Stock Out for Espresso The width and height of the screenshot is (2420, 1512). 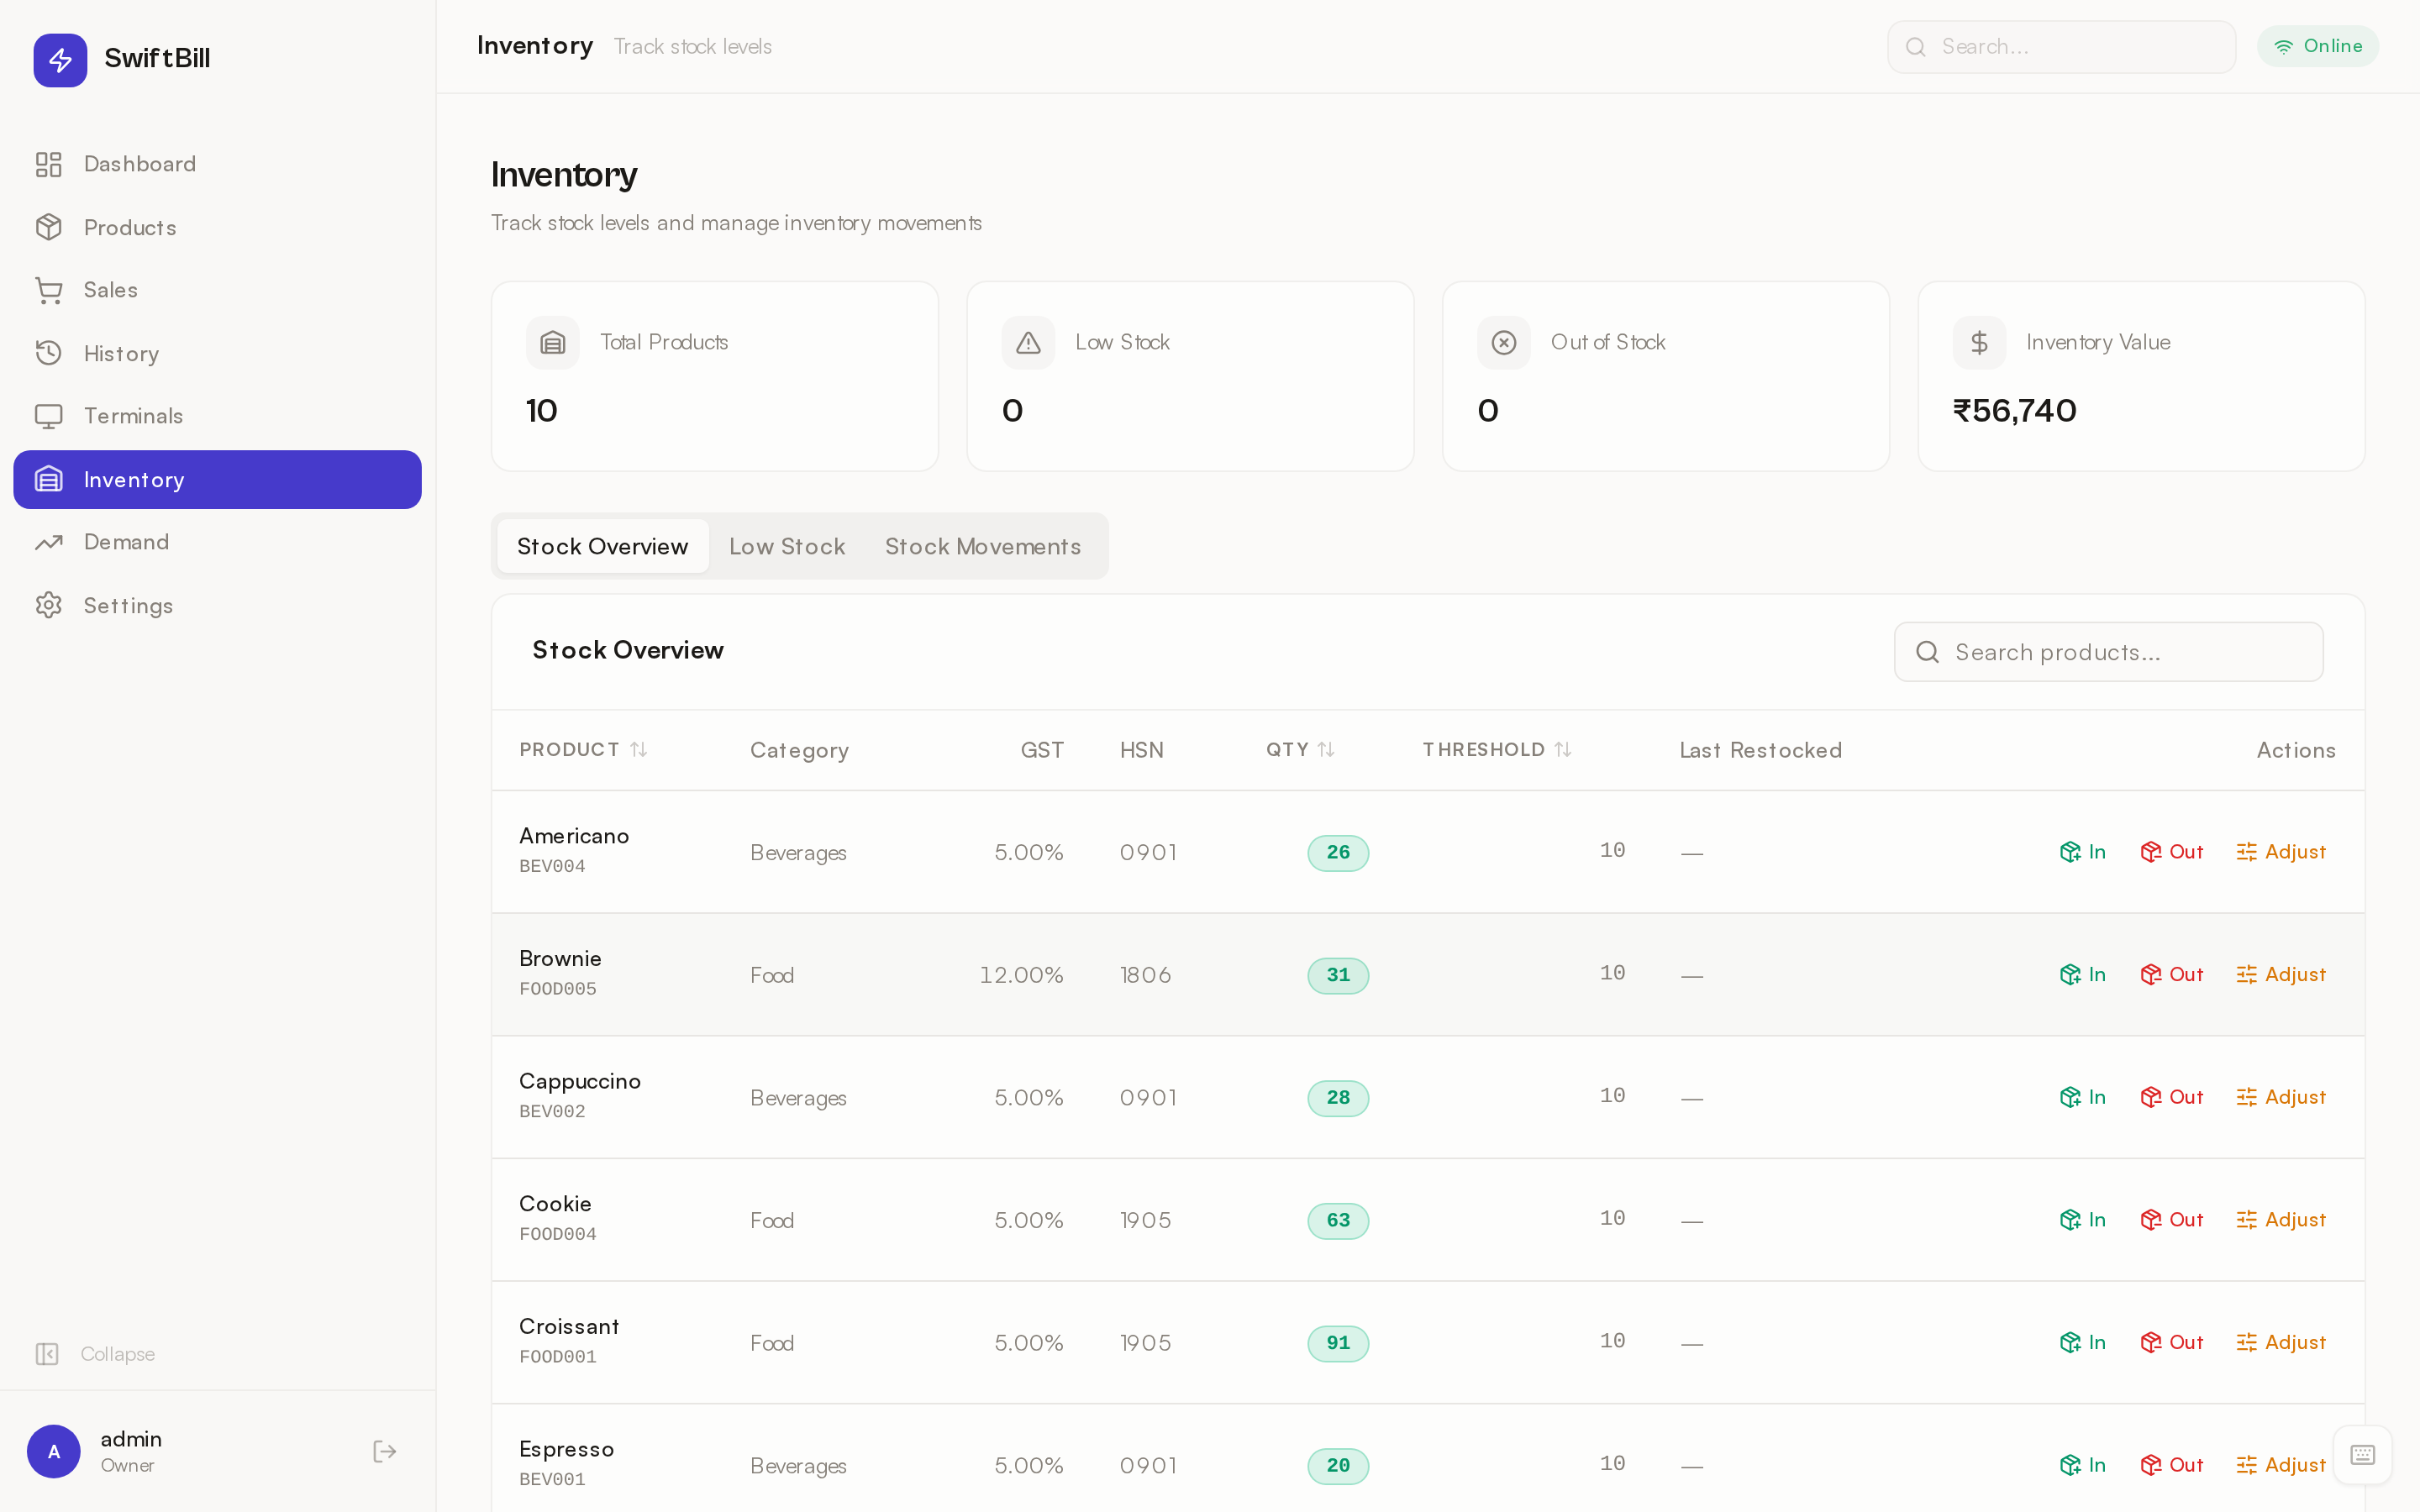[2171, 1465]
